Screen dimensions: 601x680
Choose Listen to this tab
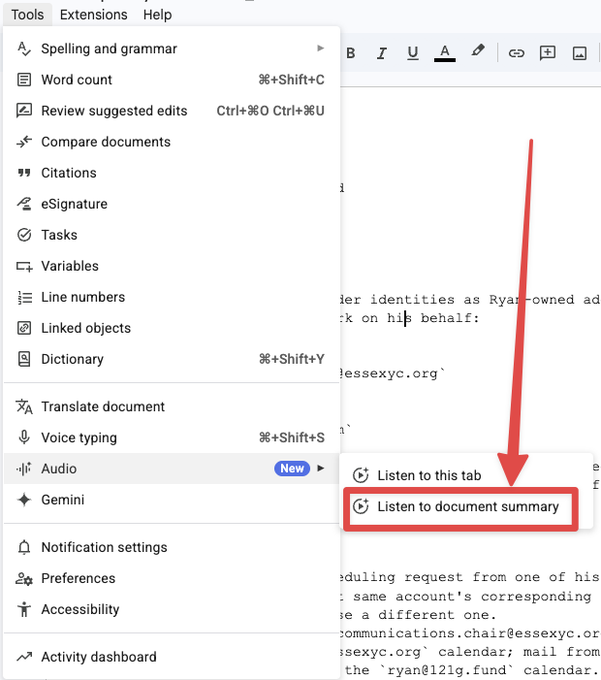443,476
